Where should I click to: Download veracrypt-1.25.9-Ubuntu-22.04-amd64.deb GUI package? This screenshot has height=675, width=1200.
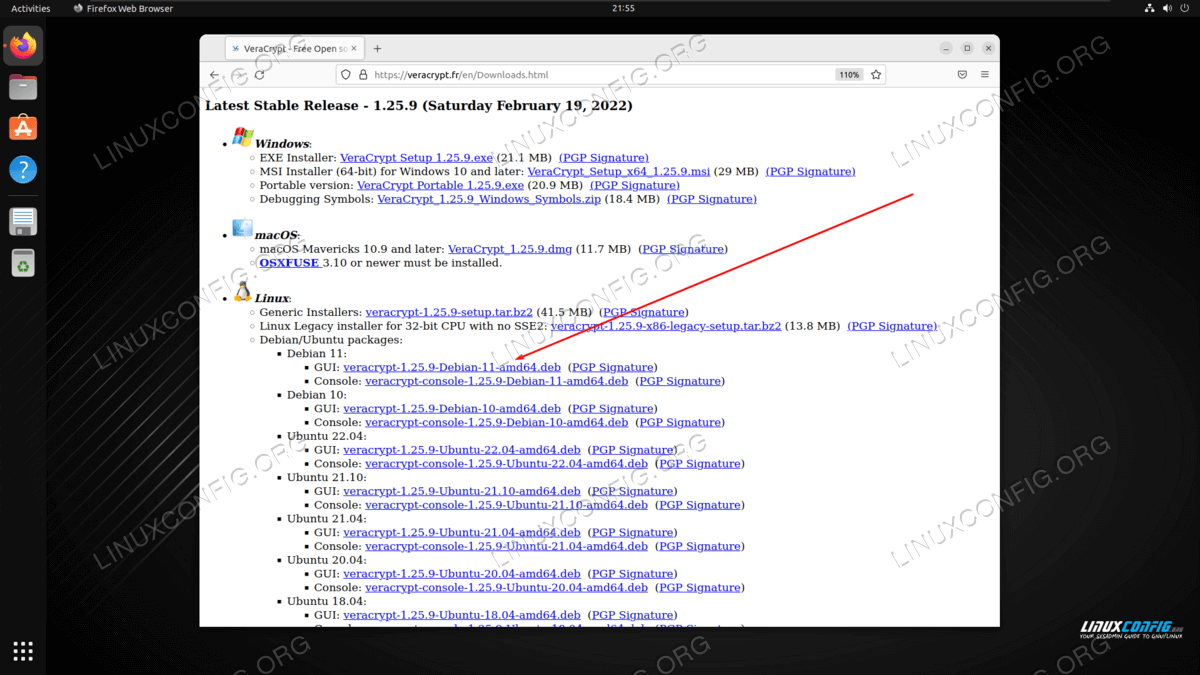(462, 450)
